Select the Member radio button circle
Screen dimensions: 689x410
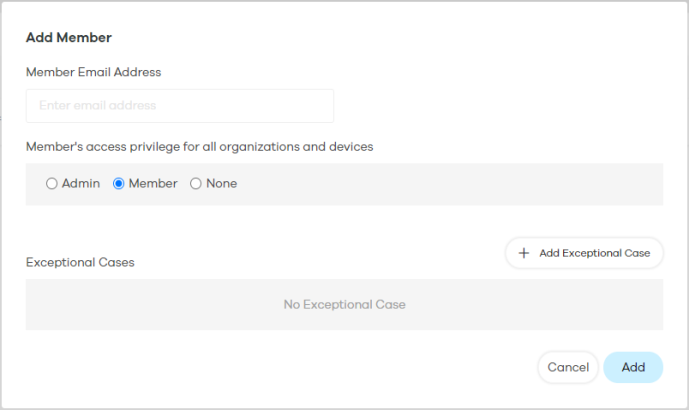118,183
